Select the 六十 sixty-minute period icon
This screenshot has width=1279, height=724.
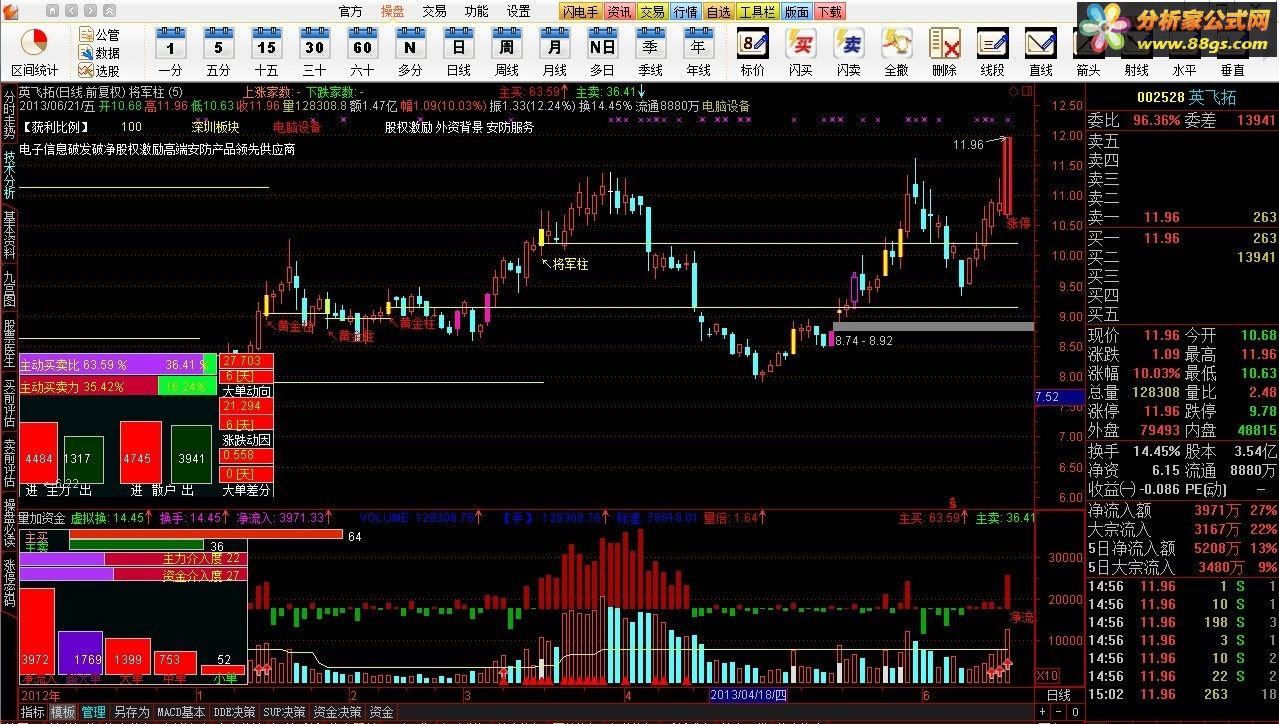(x=362, y=52)
